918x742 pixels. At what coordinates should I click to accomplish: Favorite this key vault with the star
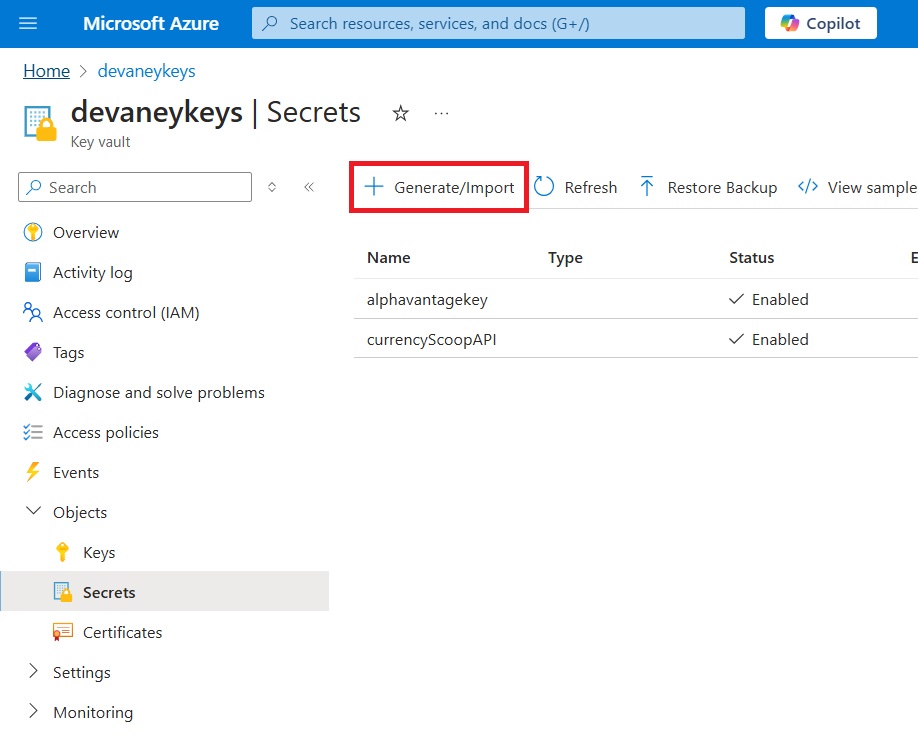click(400, 112)
